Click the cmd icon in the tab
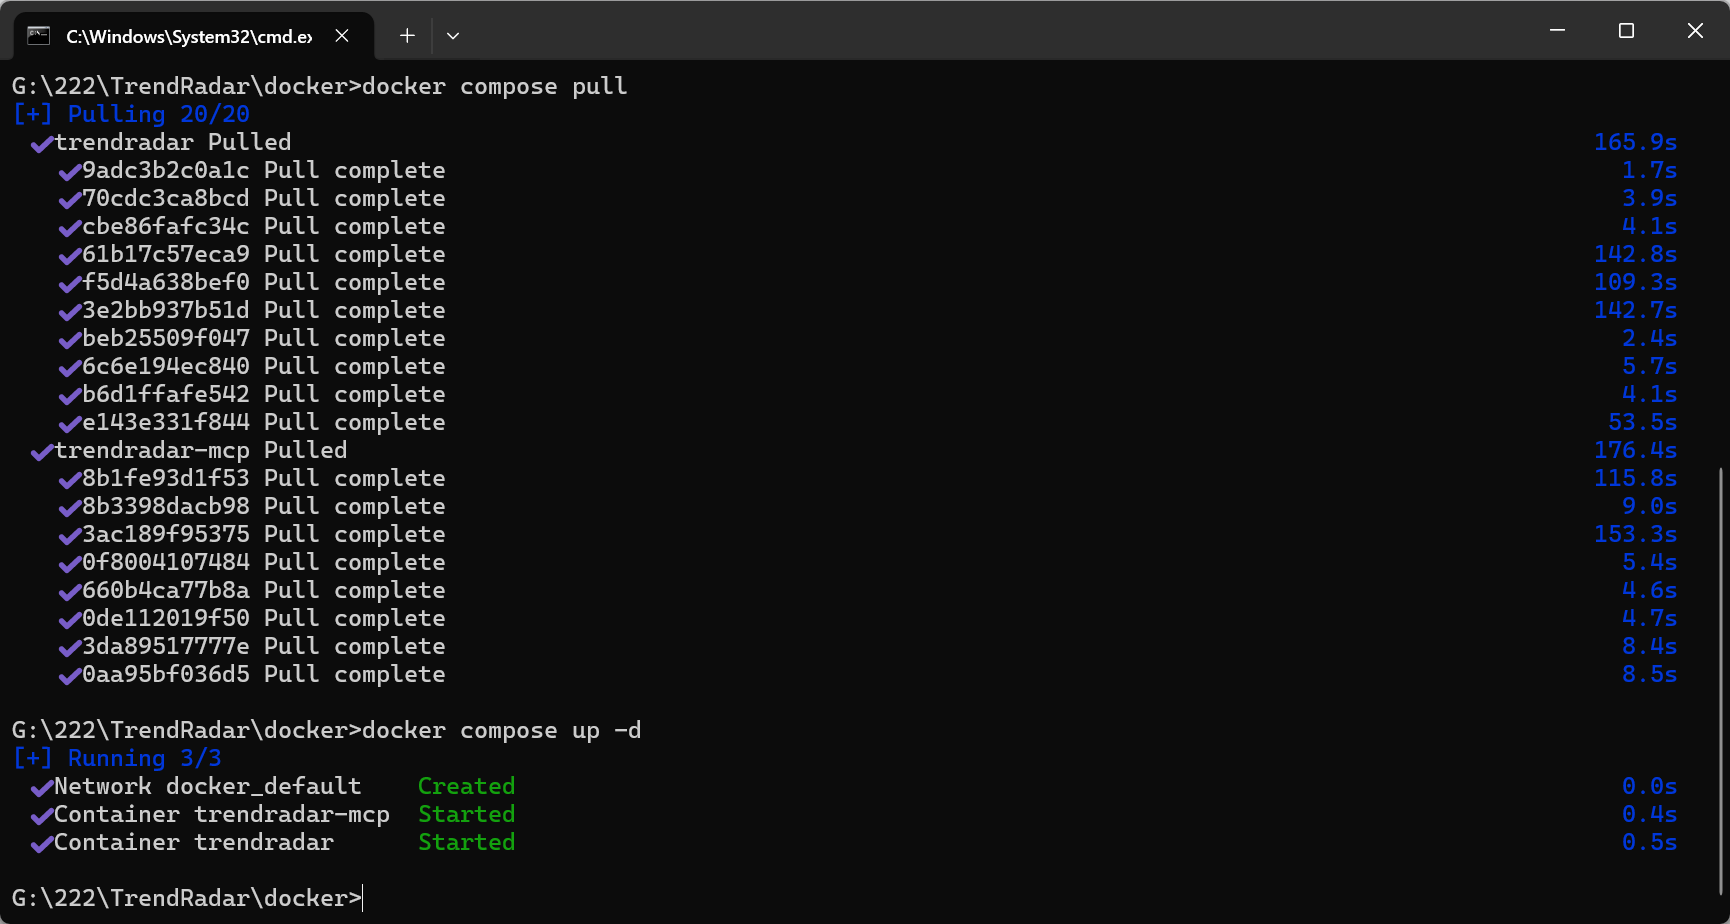The width and height of the screenshot is (1730, 924). (x=39, y=36)
